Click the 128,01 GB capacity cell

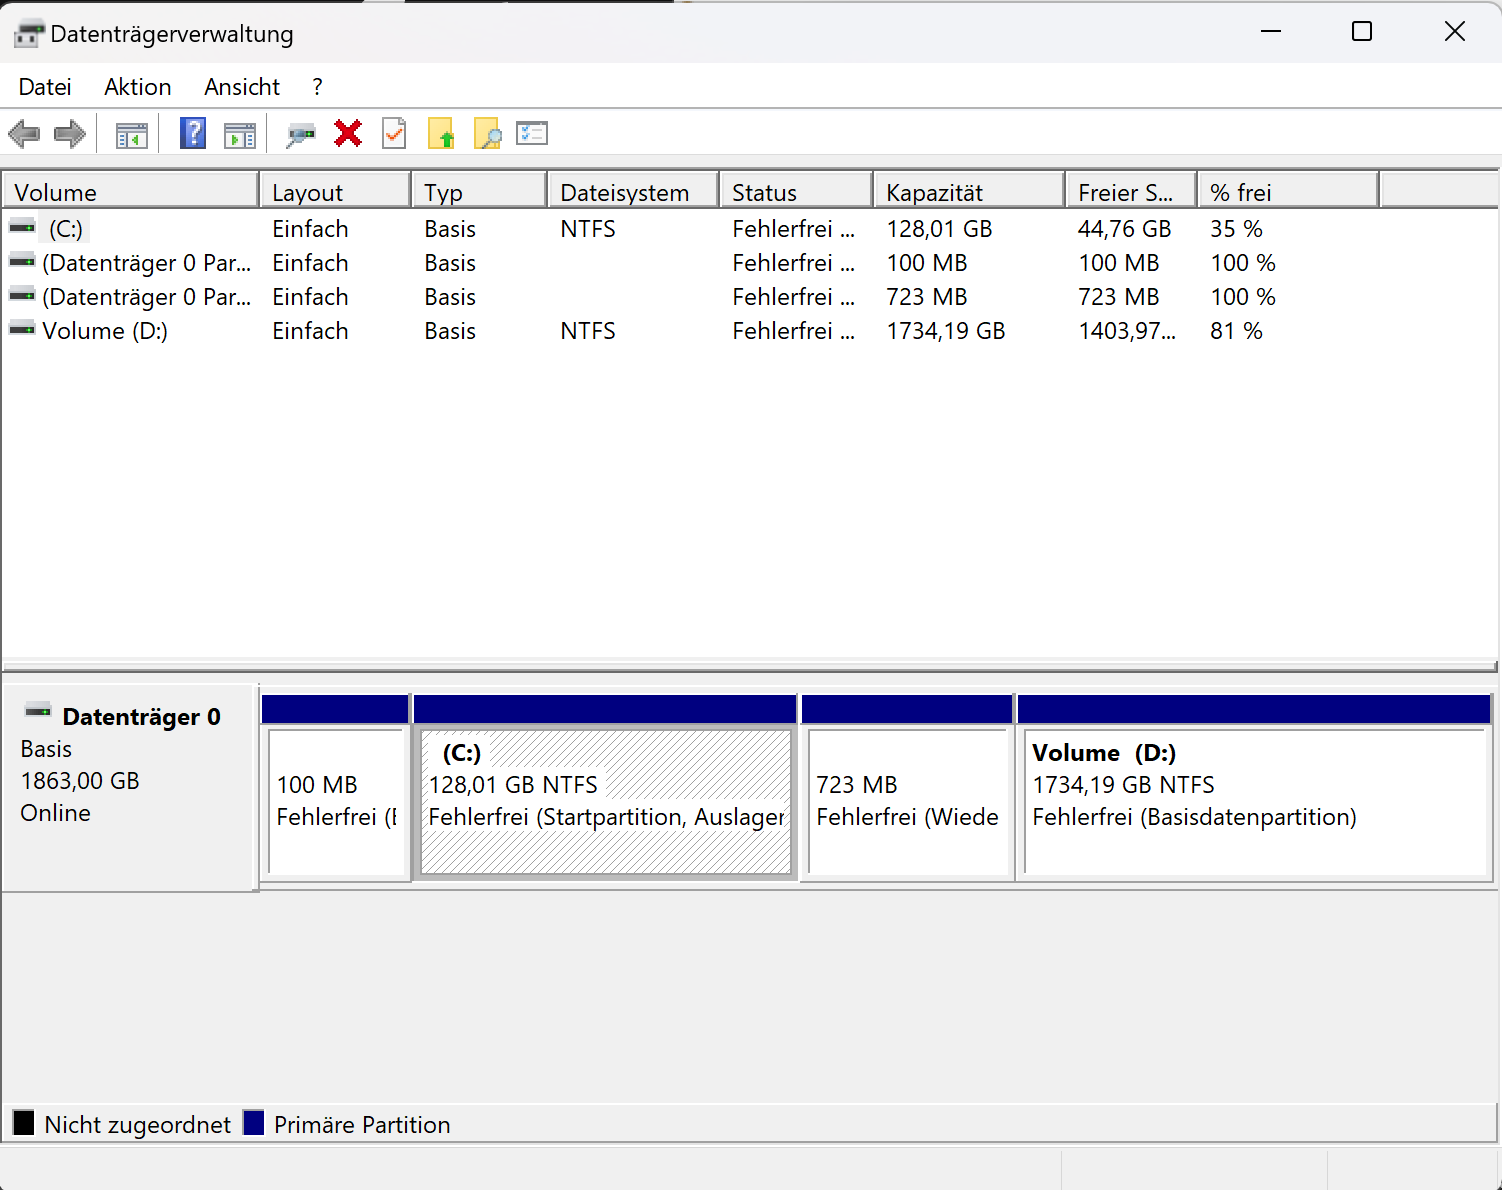point(939,229)
